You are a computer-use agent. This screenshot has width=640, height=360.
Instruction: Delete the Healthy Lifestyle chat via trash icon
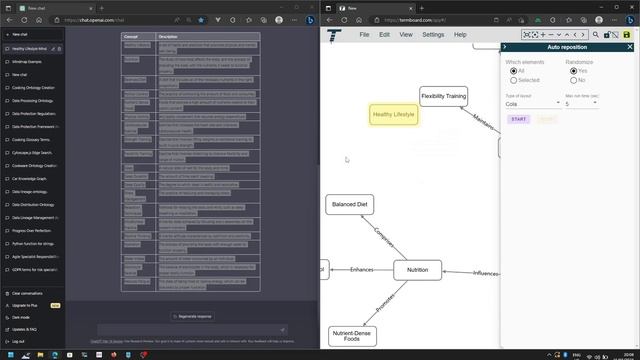[59, 49]
